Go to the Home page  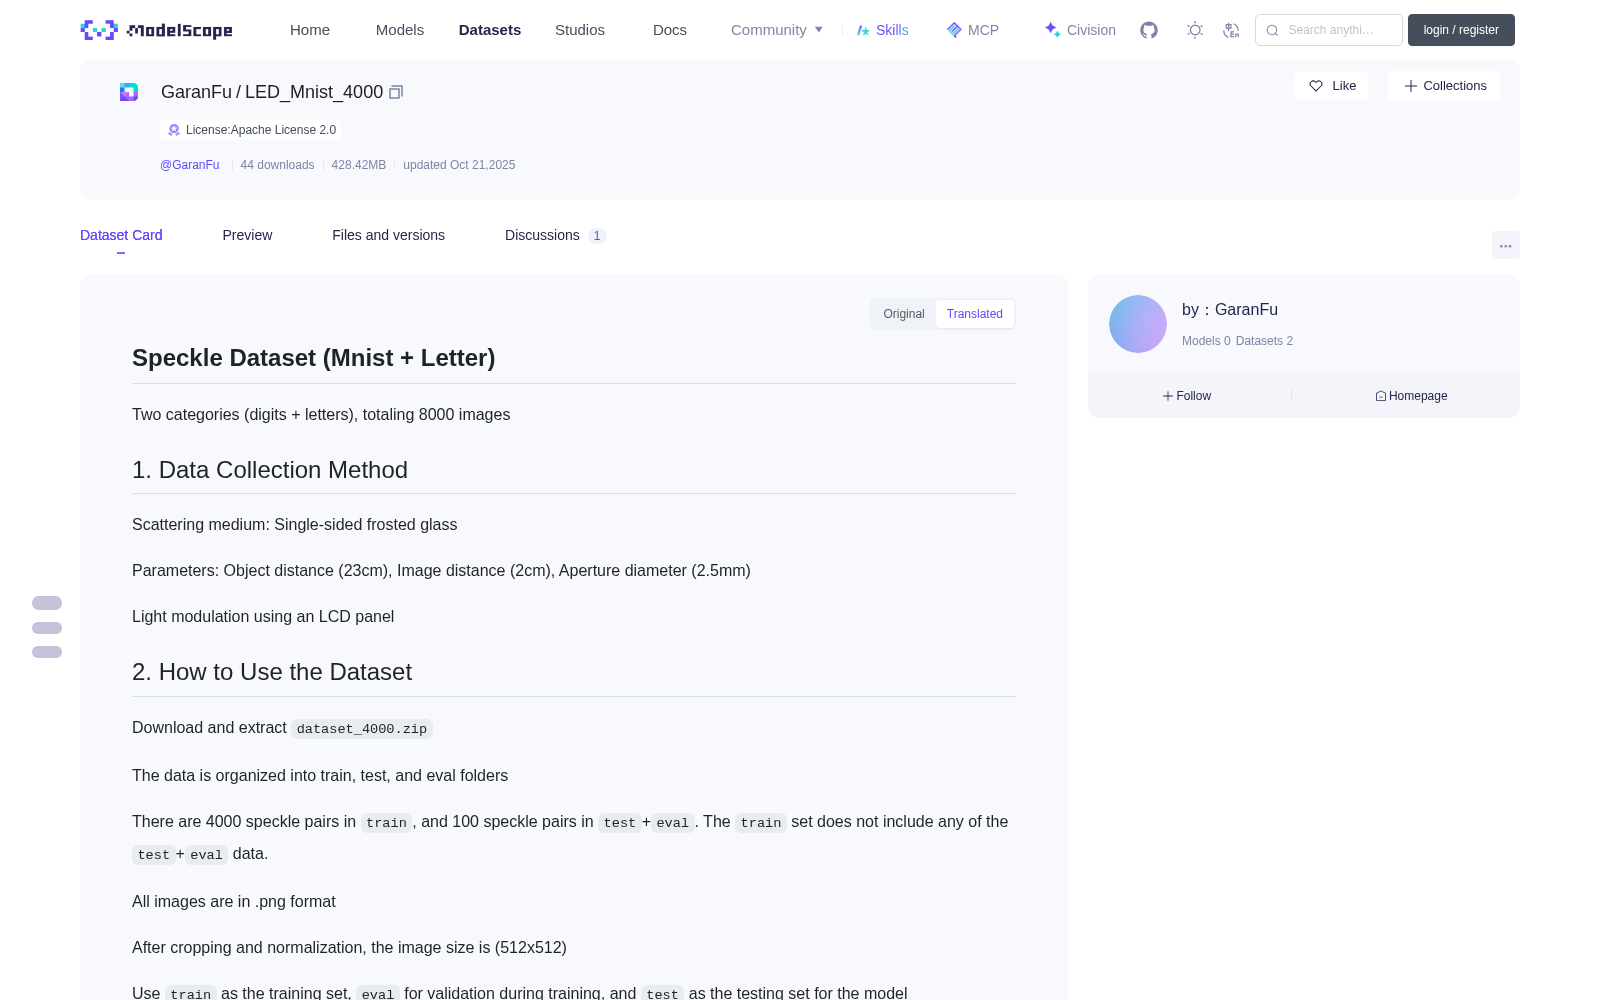[x=310, y=30]
